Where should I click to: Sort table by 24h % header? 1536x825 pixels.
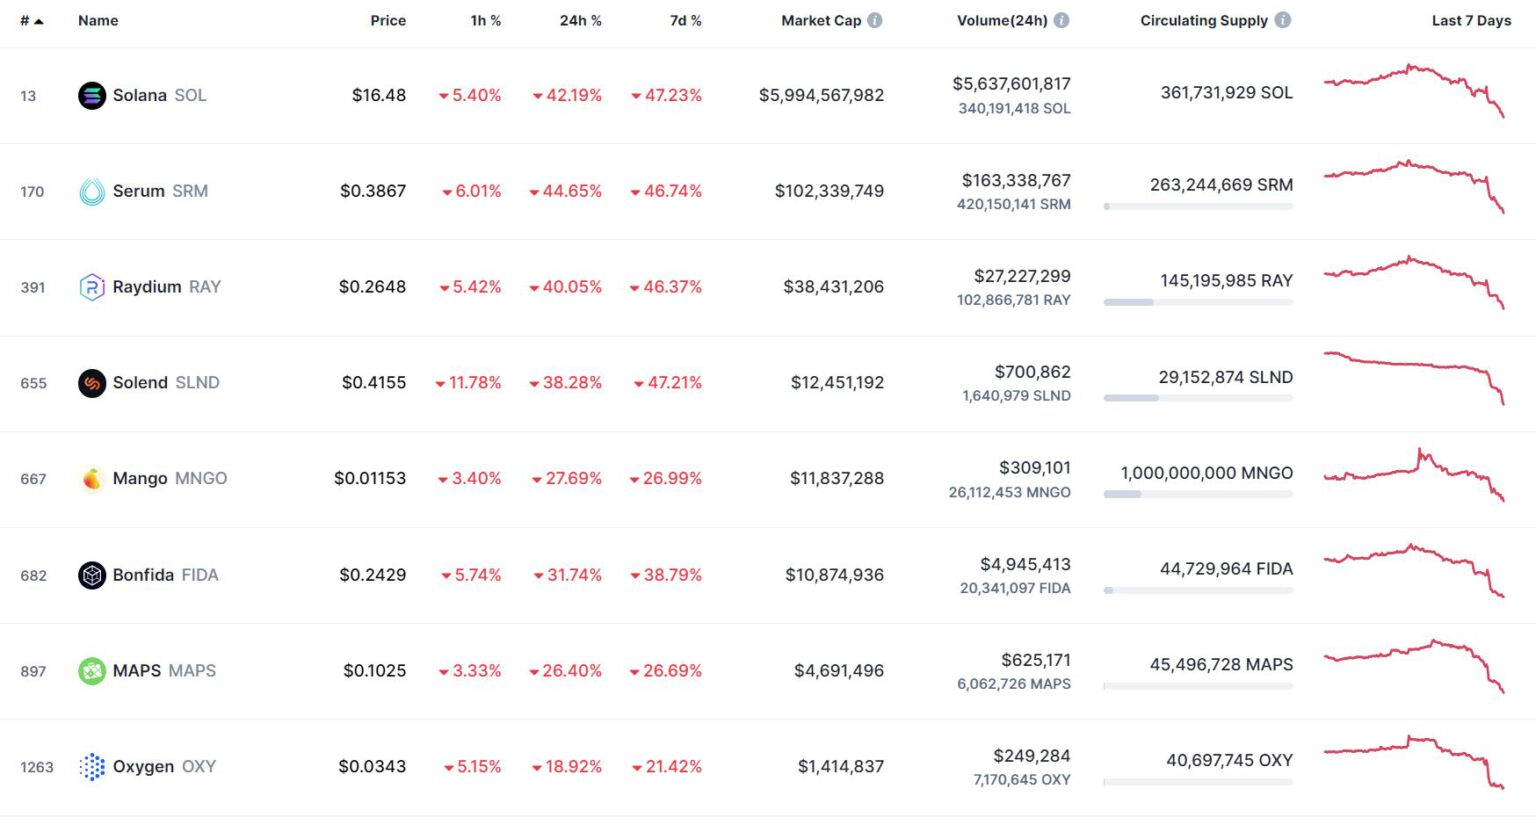(580, 21)
